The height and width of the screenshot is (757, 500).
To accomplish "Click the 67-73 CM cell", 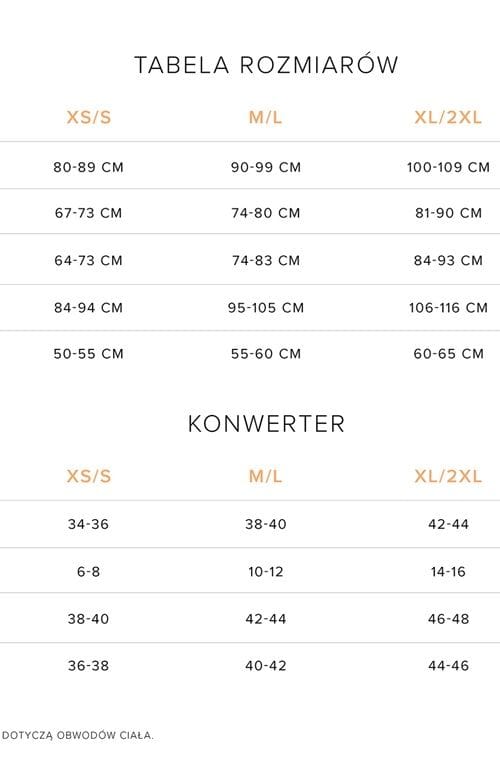I will 88,213.
